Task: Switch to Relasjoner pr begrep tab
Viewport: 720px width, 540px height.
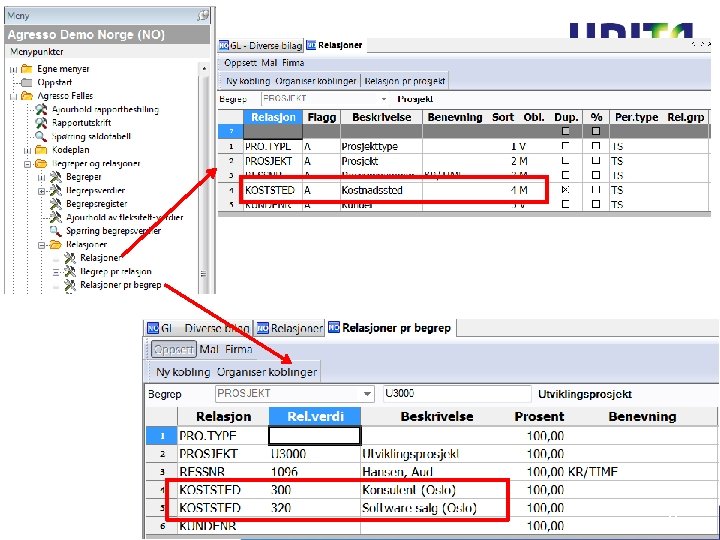Action: 390,328
